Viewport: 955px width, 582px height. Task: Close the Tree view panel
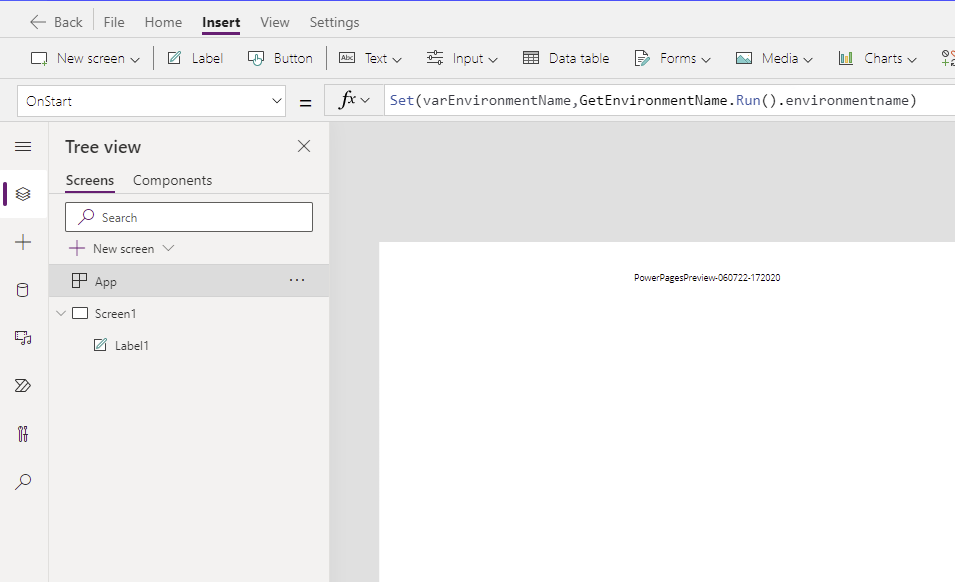coord(304,146)
